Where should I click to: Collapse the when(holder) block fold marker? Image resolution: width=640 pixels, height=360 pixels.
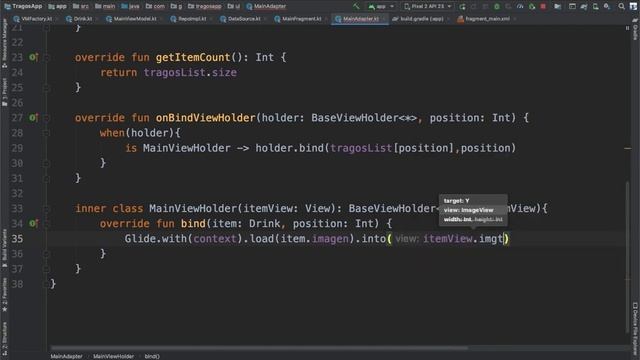pos(46,133)
